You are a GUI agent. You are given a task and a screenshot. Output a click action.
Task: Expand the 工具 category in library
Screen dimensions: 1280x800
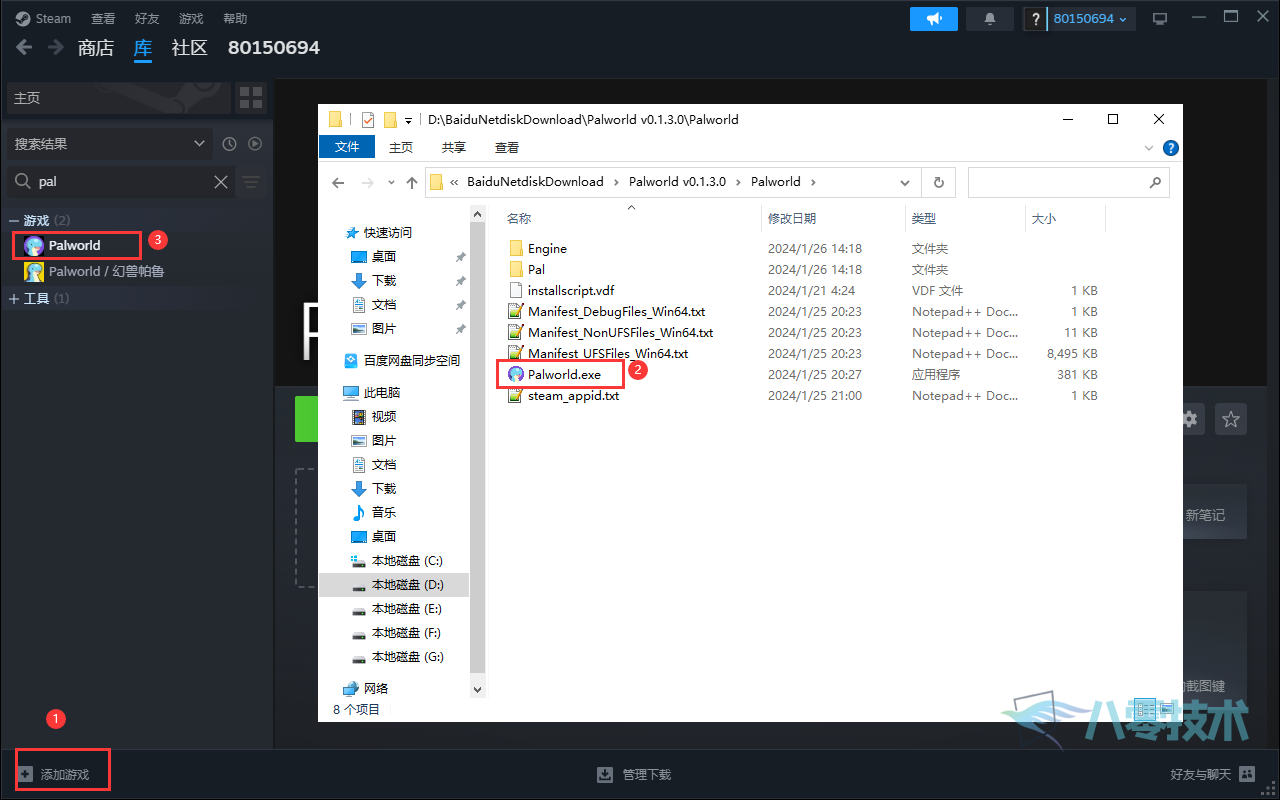(x=14, y=298)
